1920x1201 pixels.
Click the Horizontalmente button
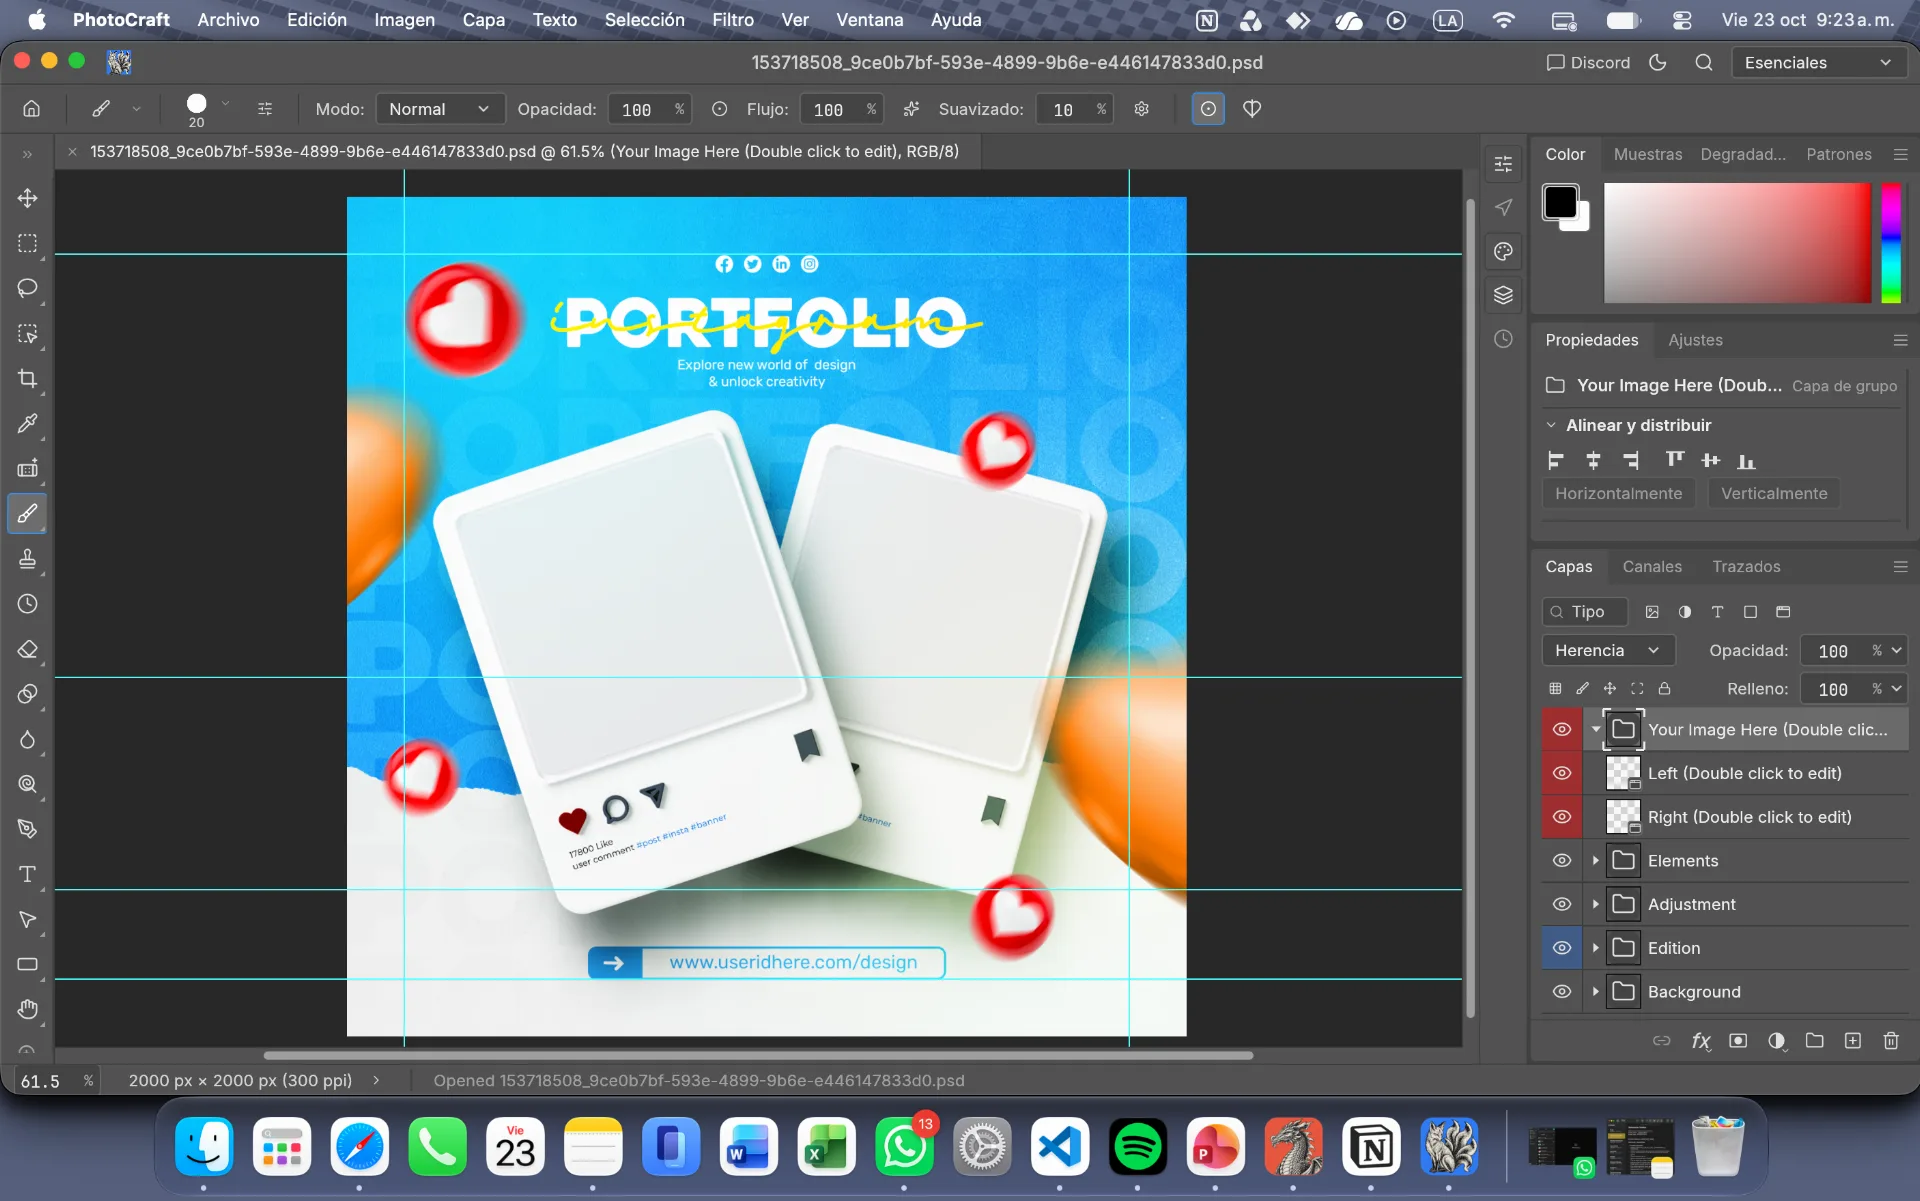(1618, 493)
